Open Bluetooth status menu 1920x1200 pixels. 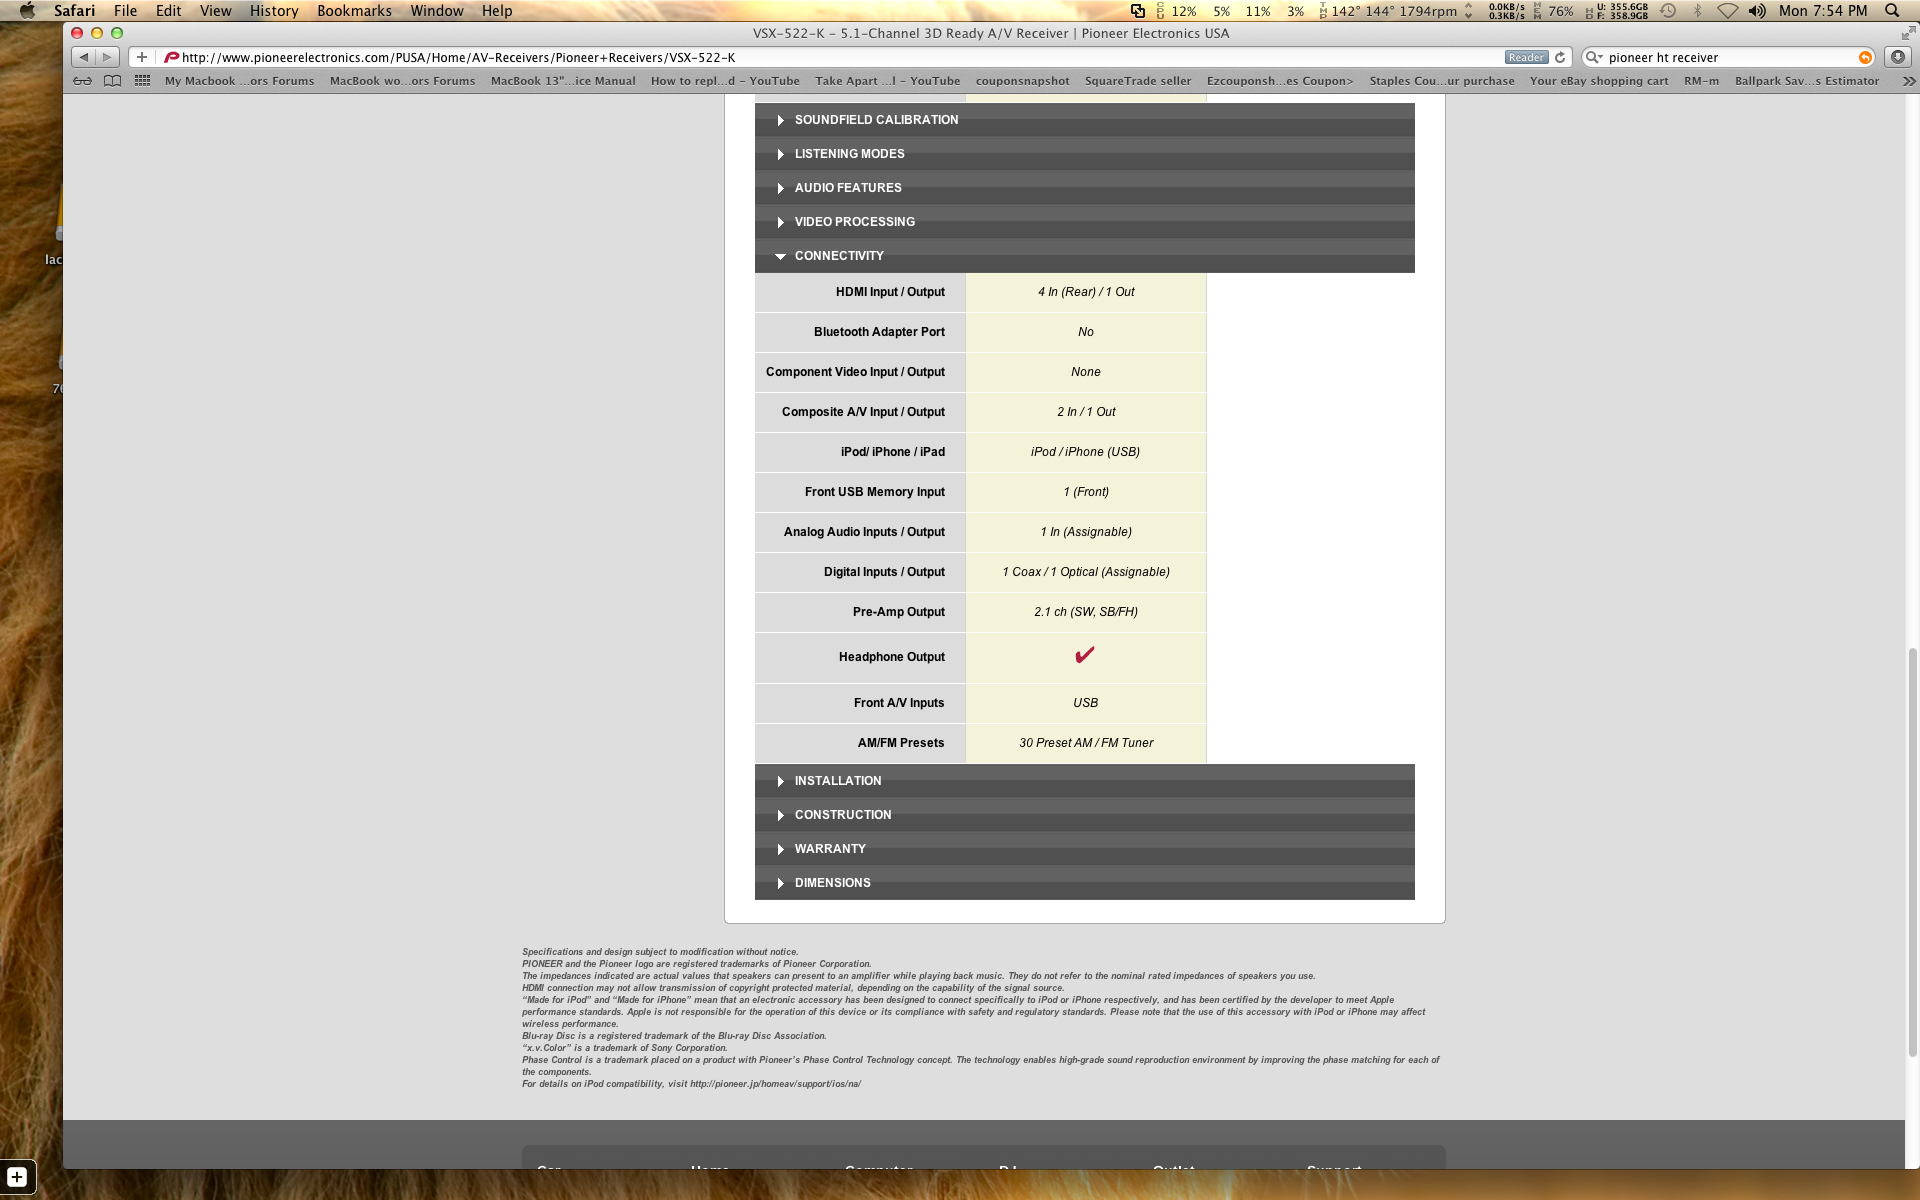pos(1697,11)
